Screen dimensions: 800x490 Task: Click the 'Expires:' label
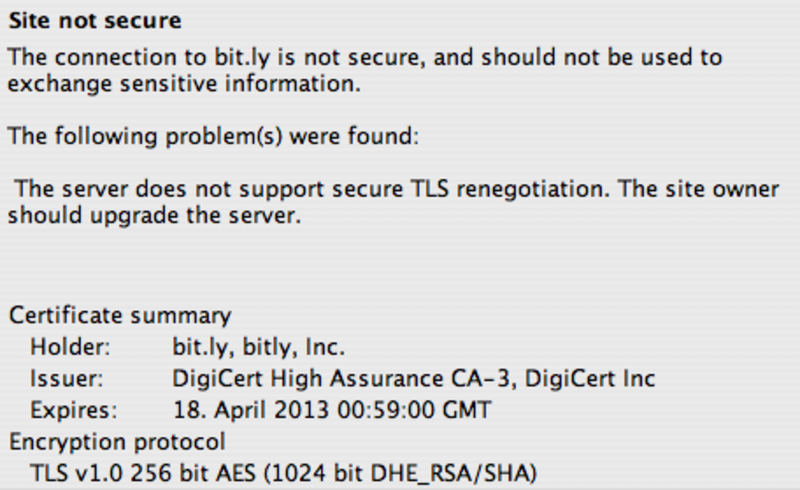tap(74, 410)
